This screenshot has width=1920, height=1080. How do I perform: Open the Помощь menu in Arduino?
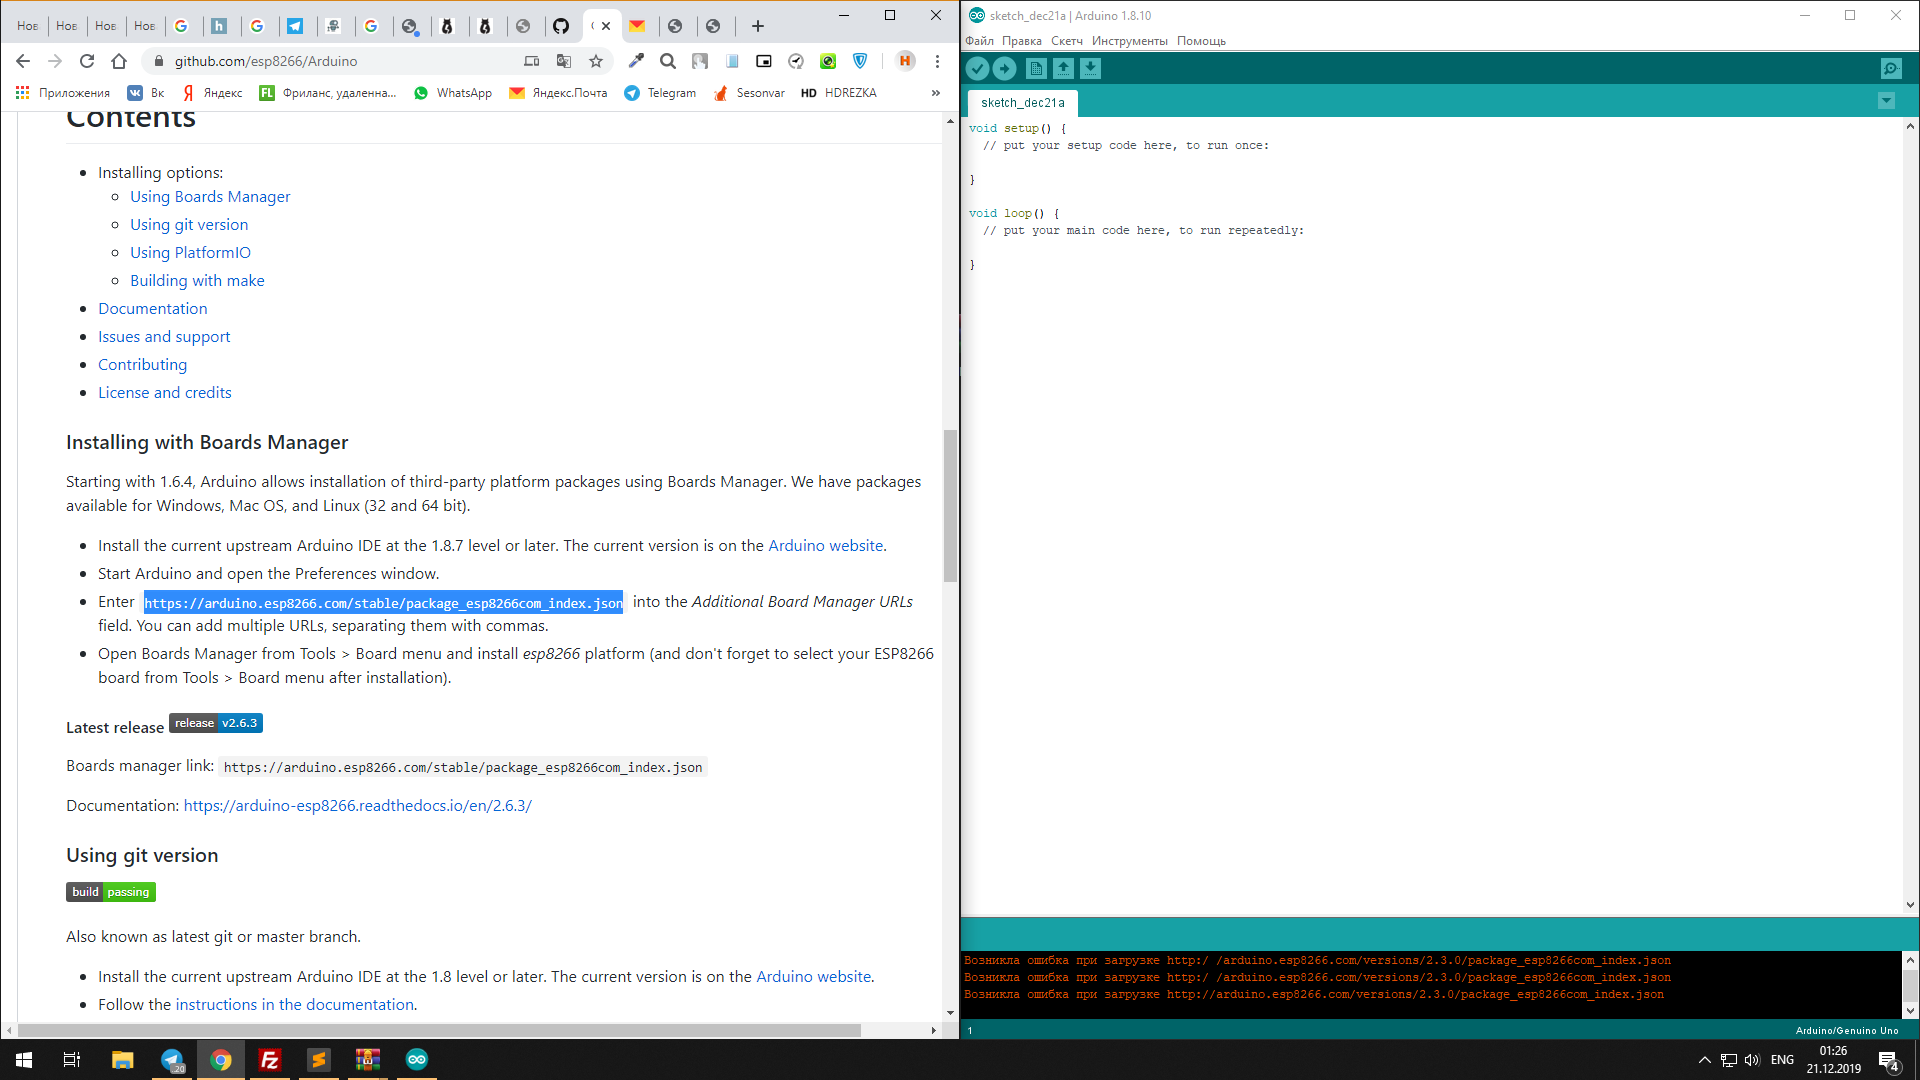coord(1201,41)
